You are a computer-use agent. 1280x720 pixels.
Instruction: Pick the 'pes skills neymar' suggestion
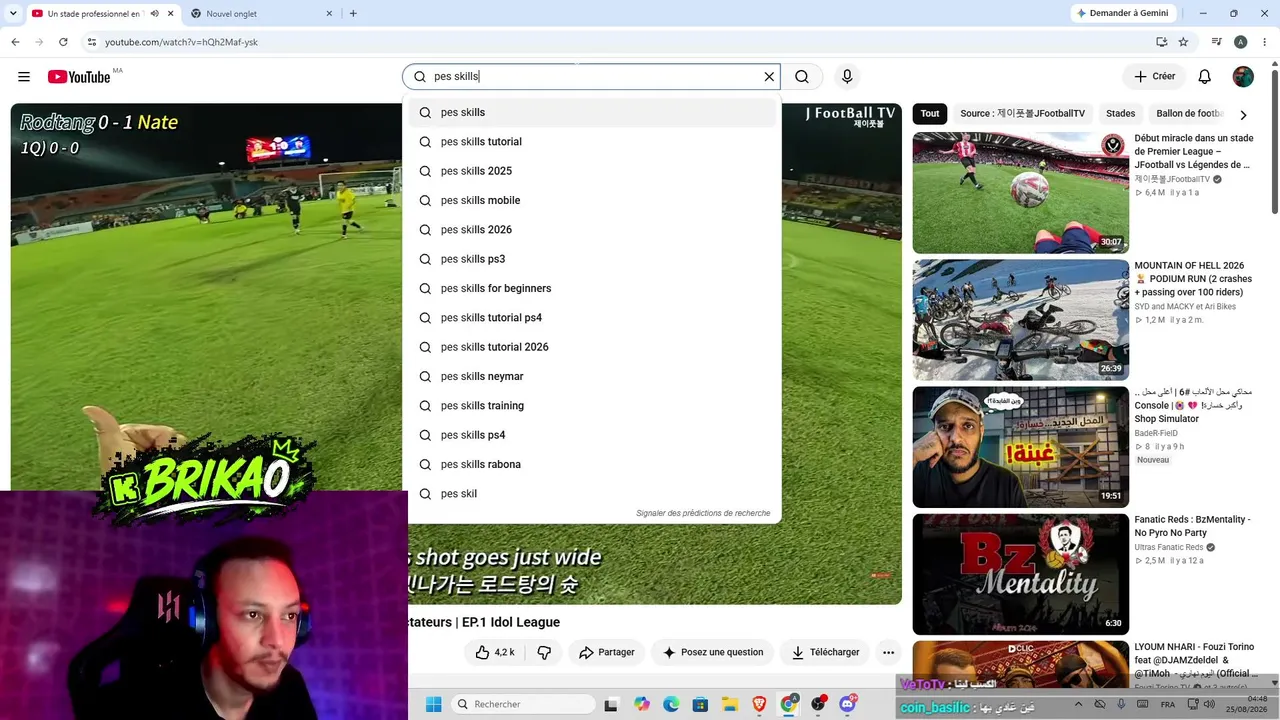[592, 376]
